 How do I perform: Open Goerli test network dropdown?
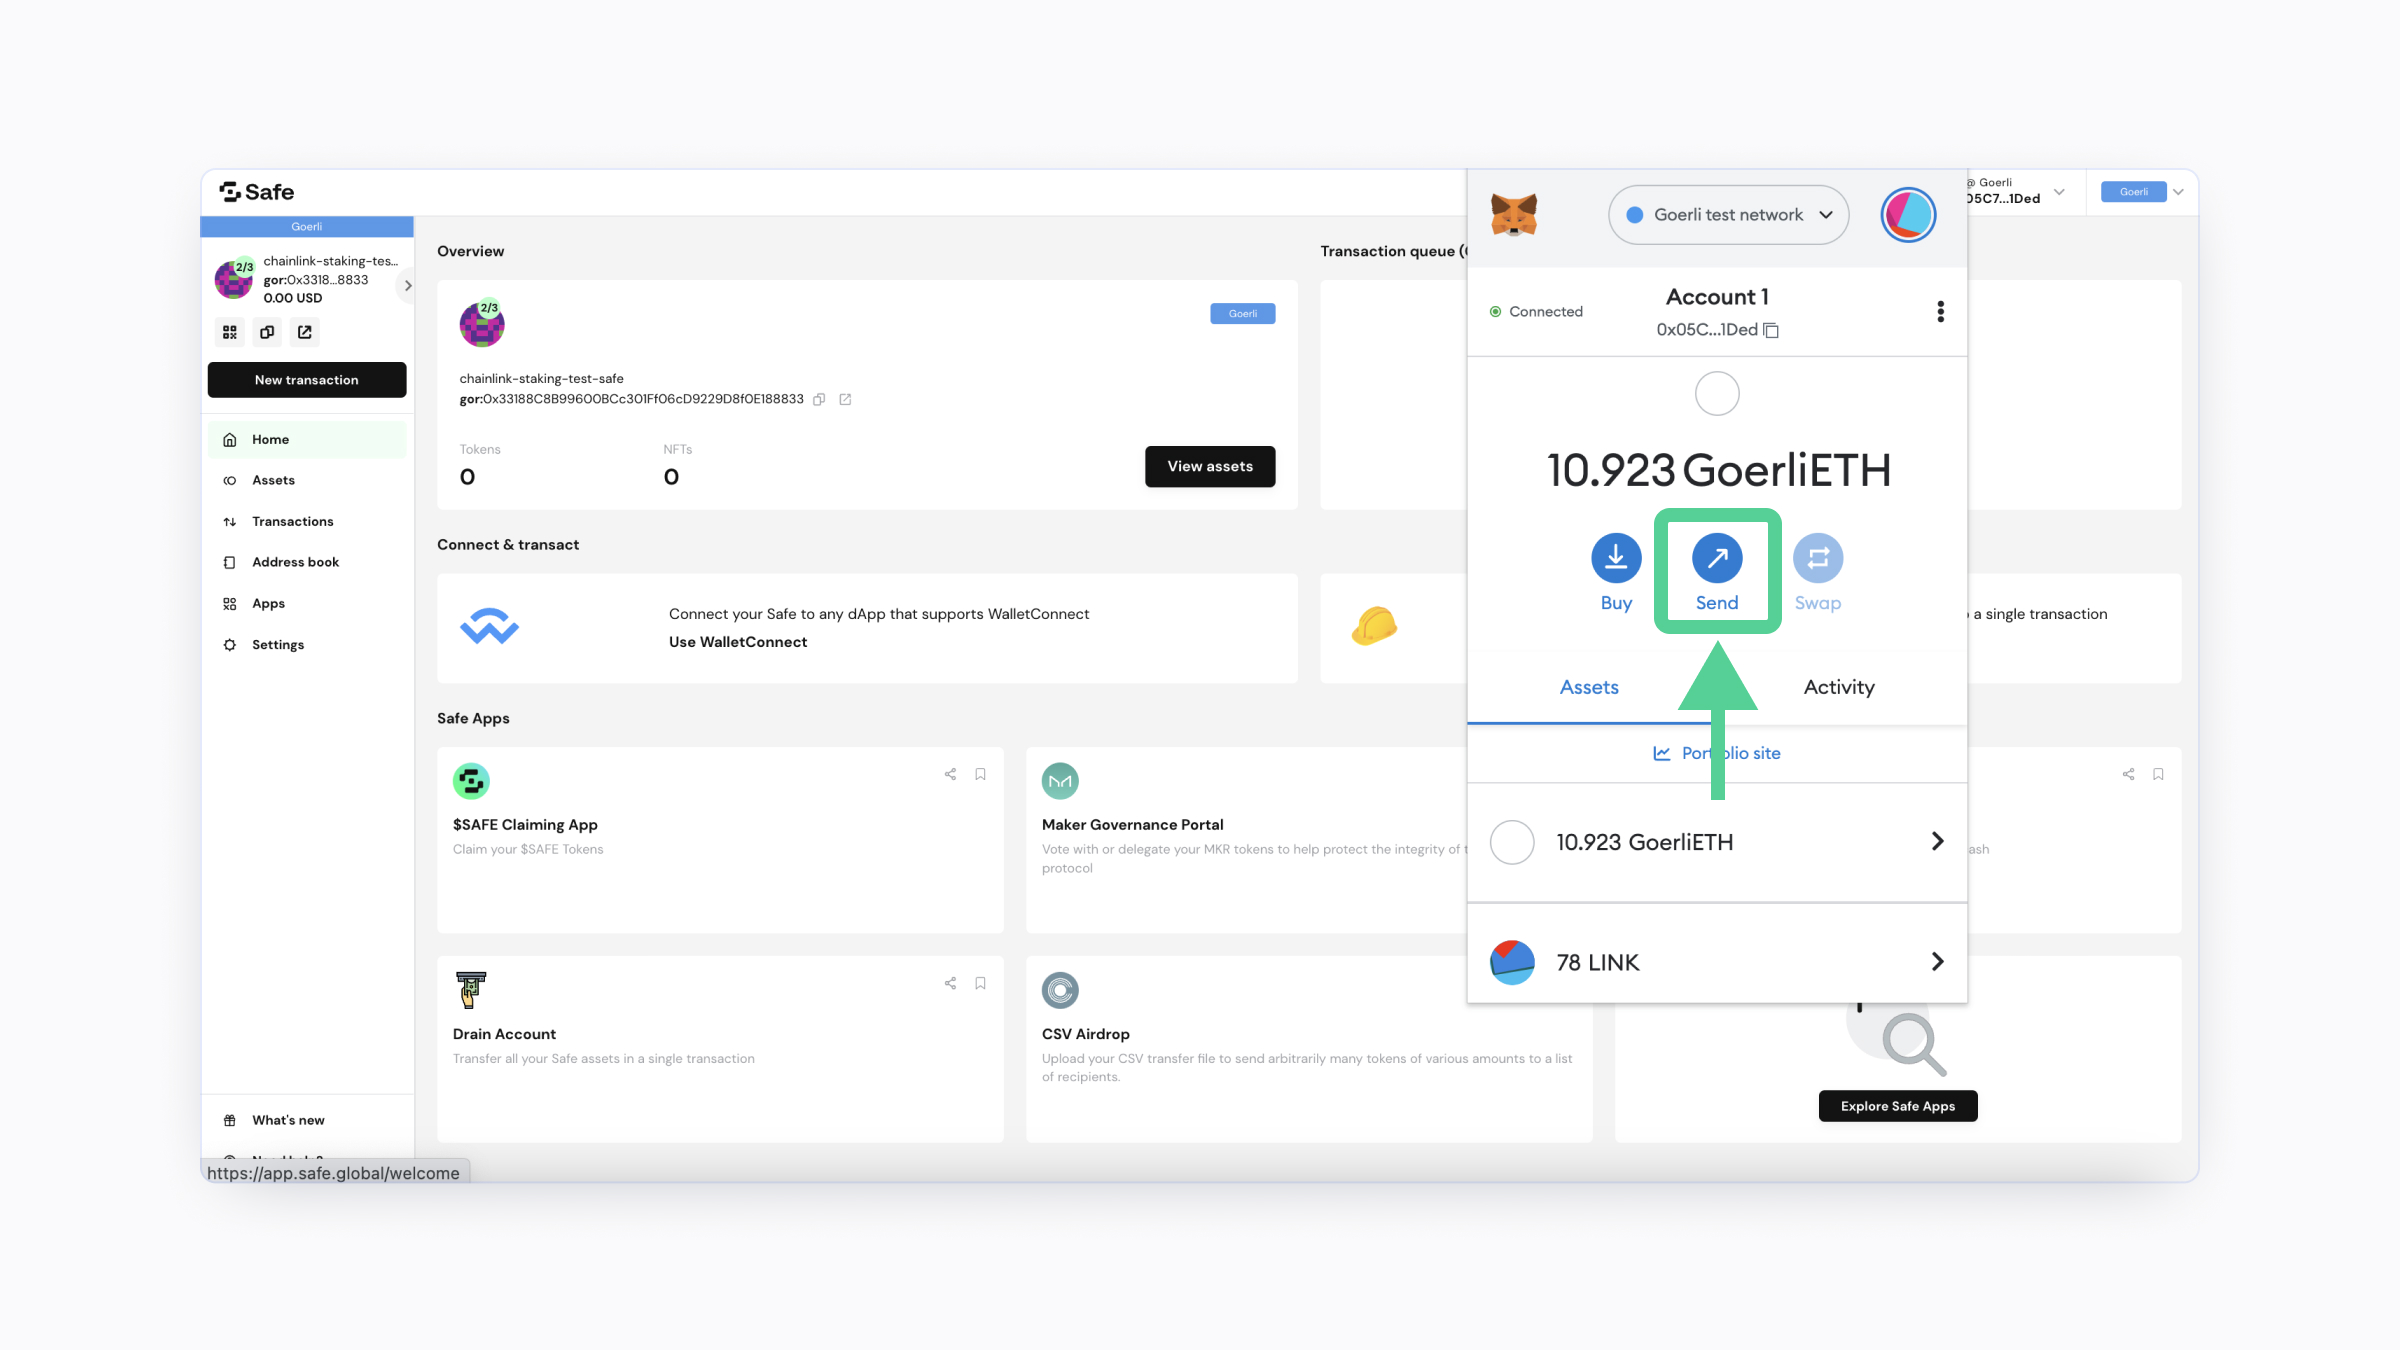click(1728, 215)
